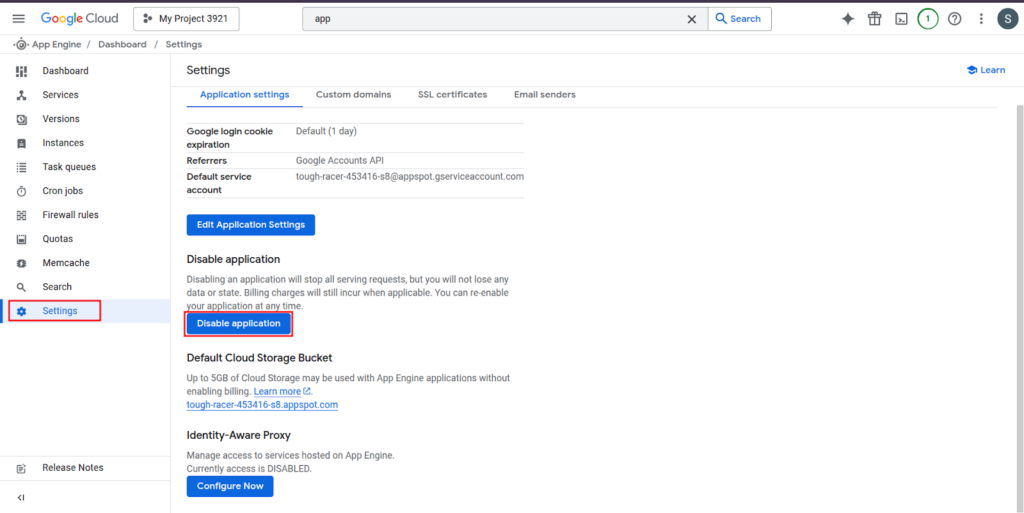Click the App Engine breadcrumb icon

(22, 44)
